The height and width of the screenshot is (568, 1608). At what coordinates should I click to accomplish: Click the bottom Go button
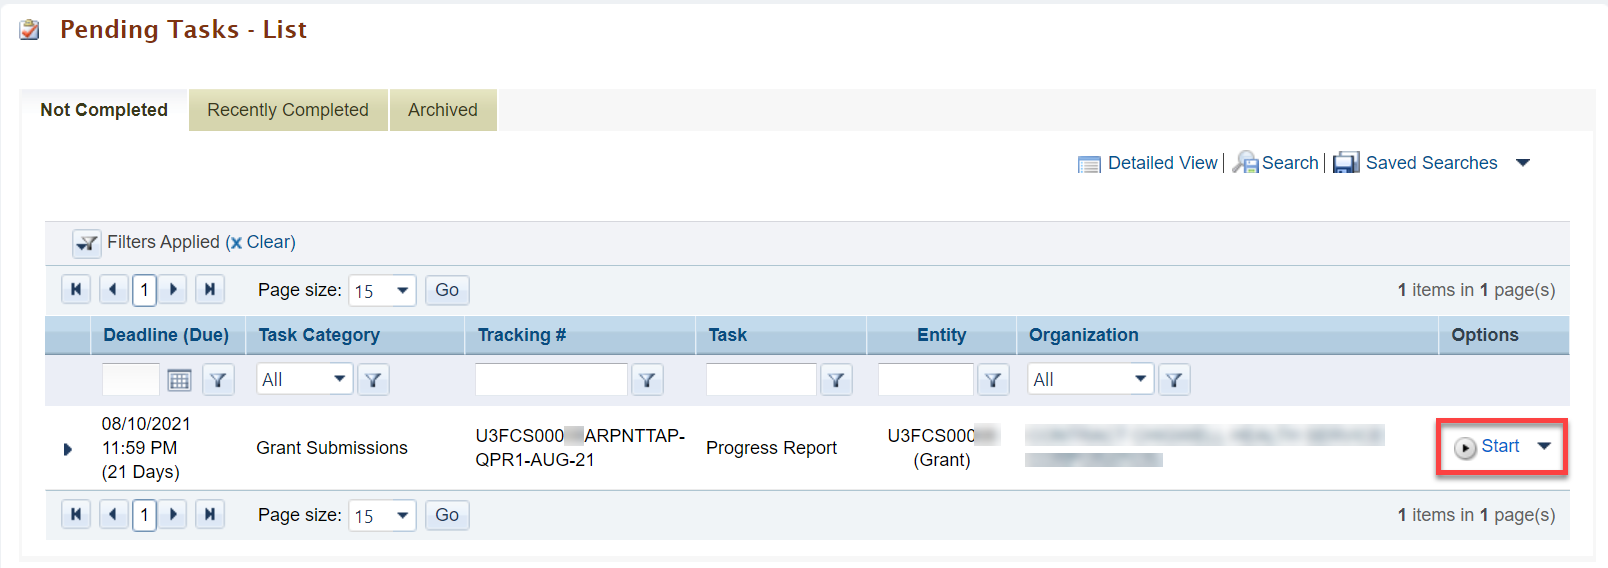coord(447,515)
